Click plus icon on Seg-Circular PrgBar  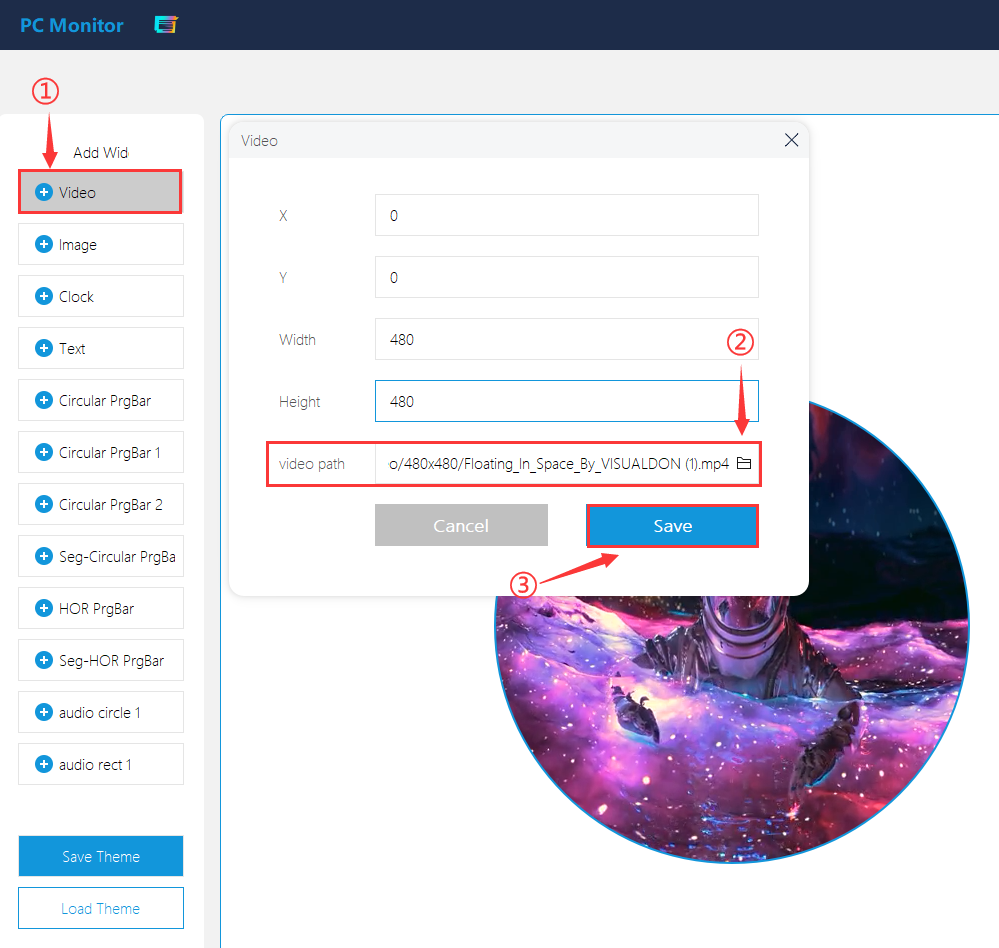coord(43,556)
